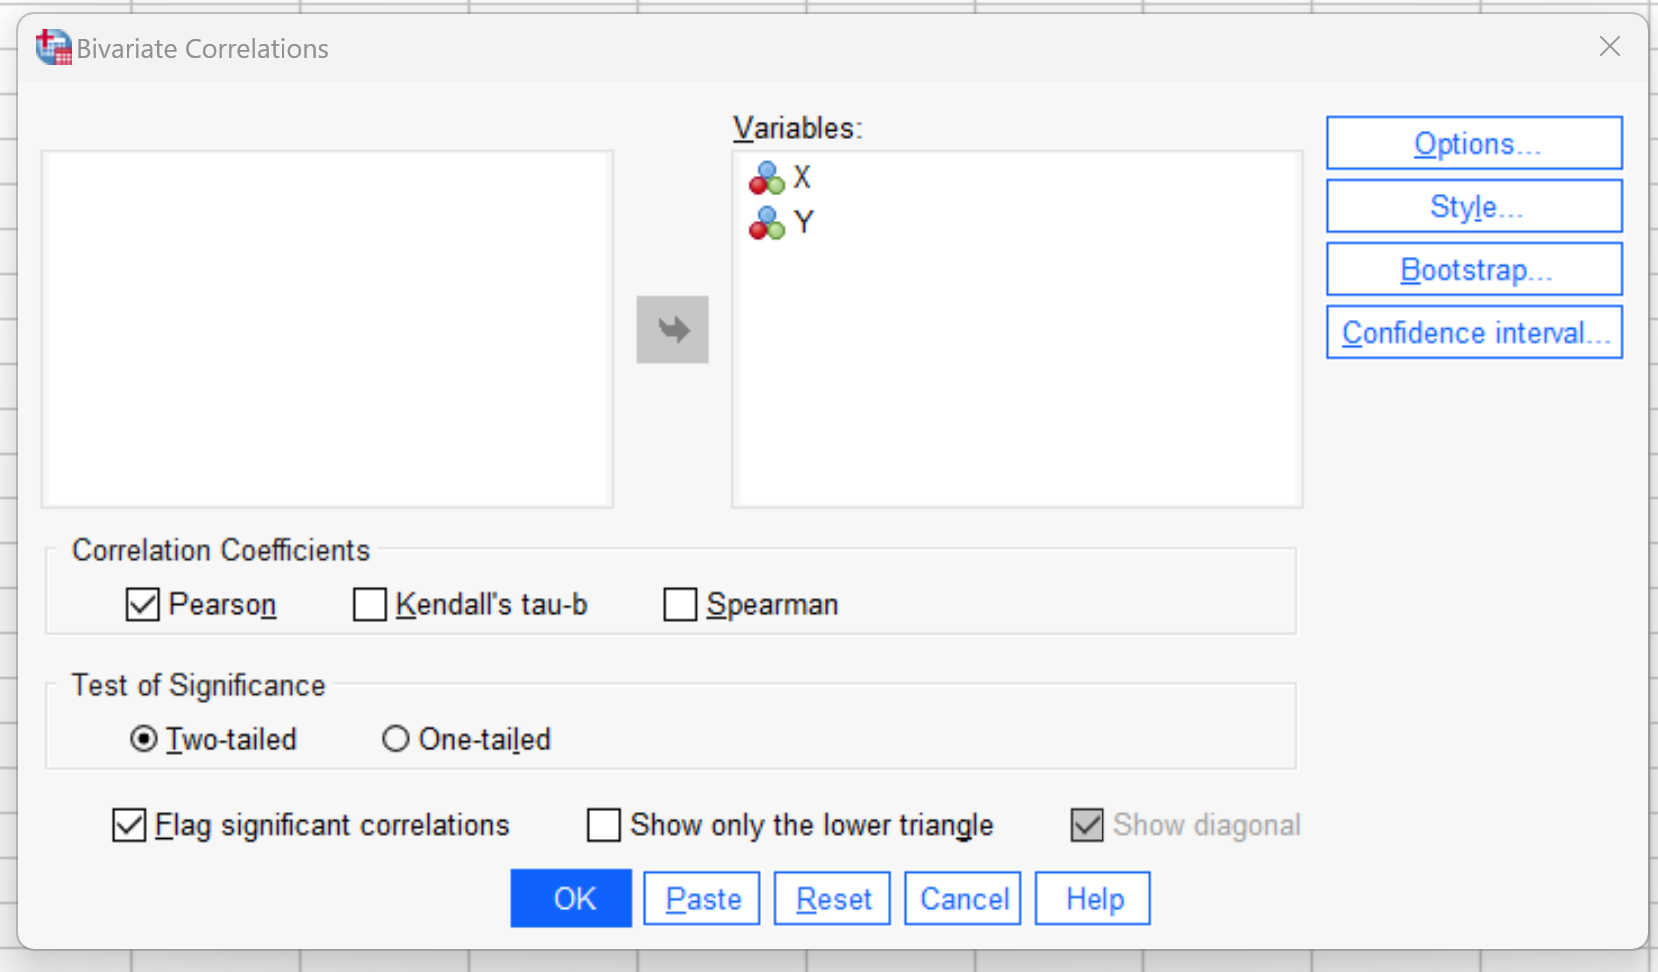Image resolution: width=1658 pixels, height=972 pixels.
Task: Click OK to run correlations
Action: coord(571,898)
